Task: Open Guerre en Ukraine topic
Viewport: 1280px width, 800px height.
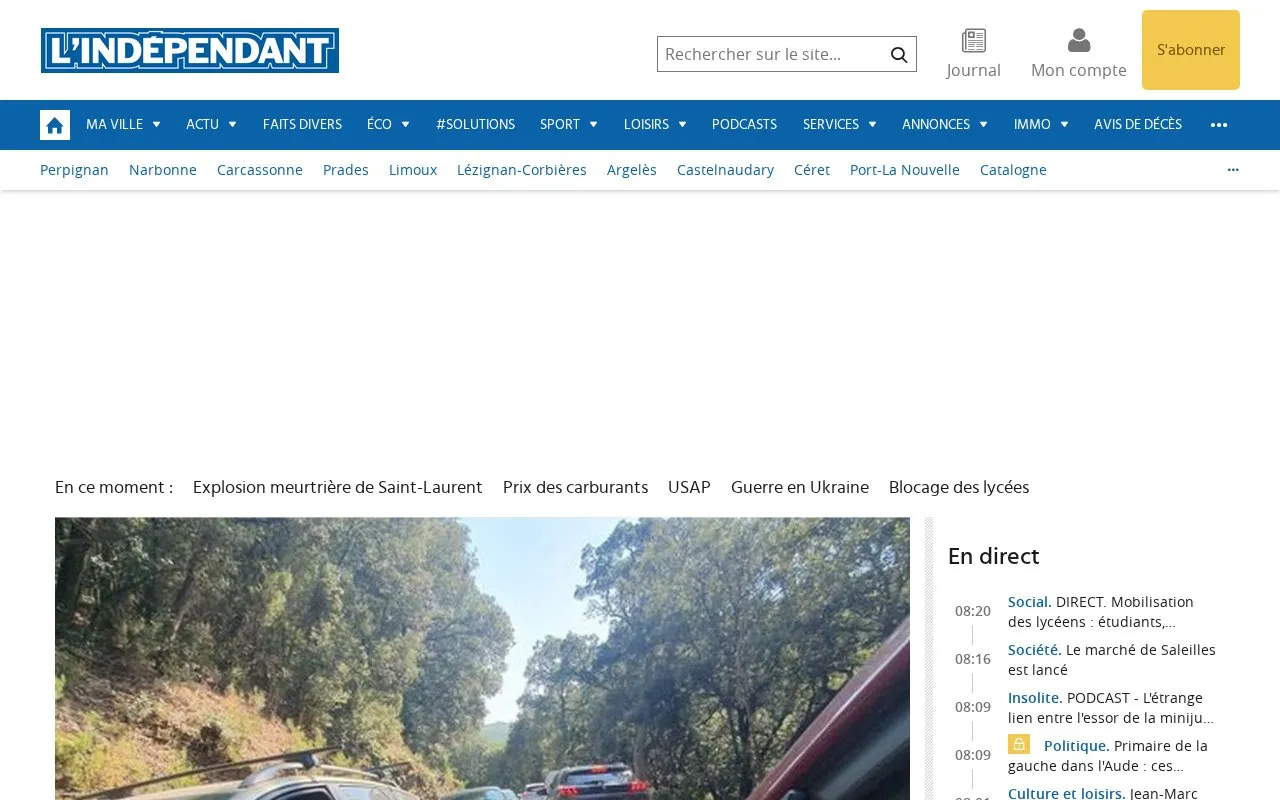Action: 800,487
